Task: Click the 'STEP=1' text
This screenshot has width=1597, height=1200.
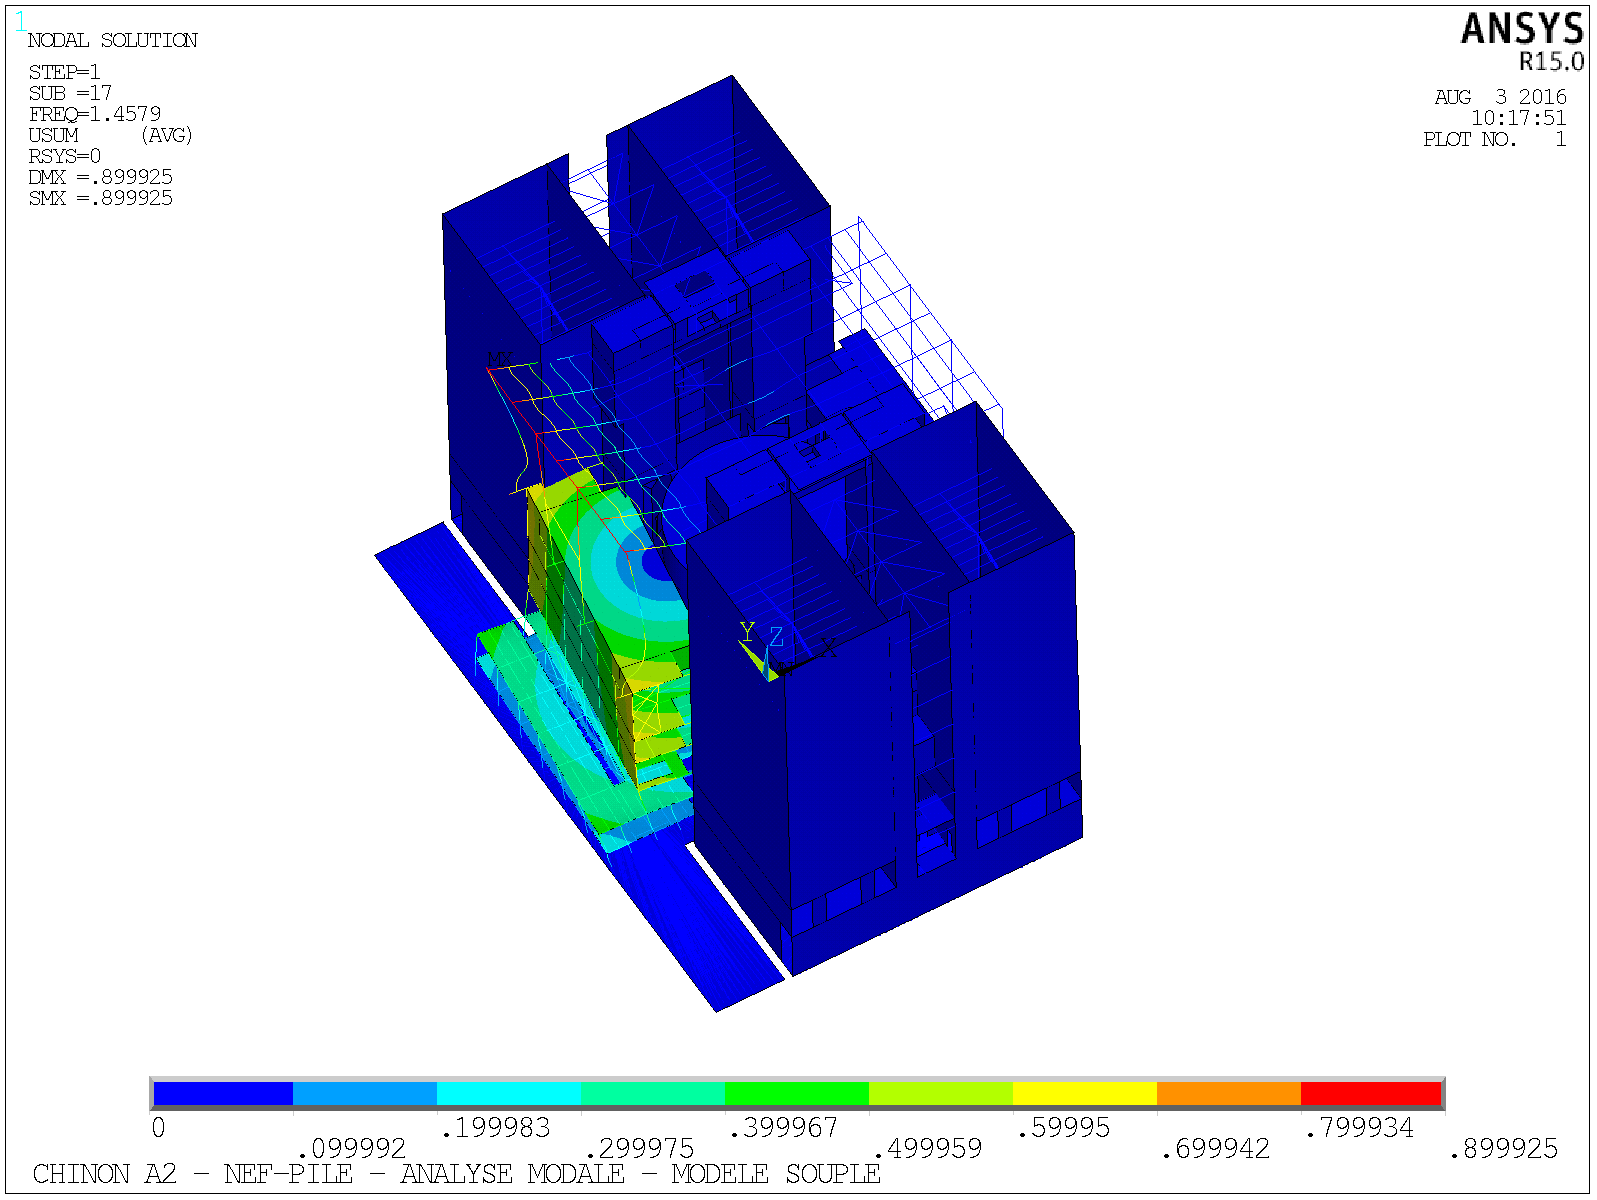Action: (x=65, y=72)
